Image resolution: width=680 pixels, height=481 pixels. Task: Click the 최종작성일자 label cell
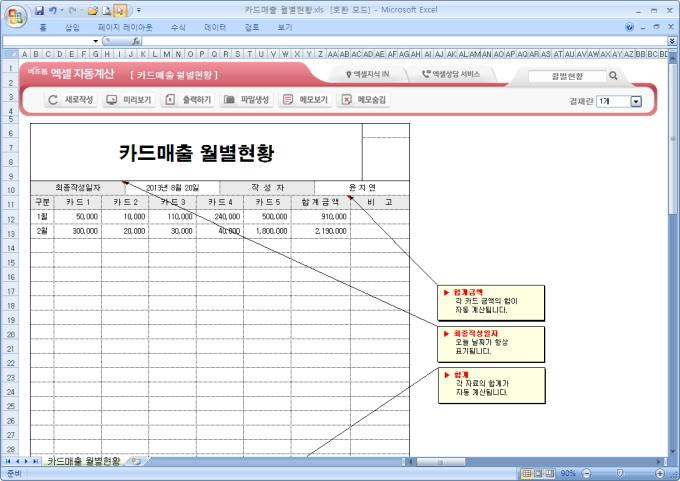tap(78, 188)
